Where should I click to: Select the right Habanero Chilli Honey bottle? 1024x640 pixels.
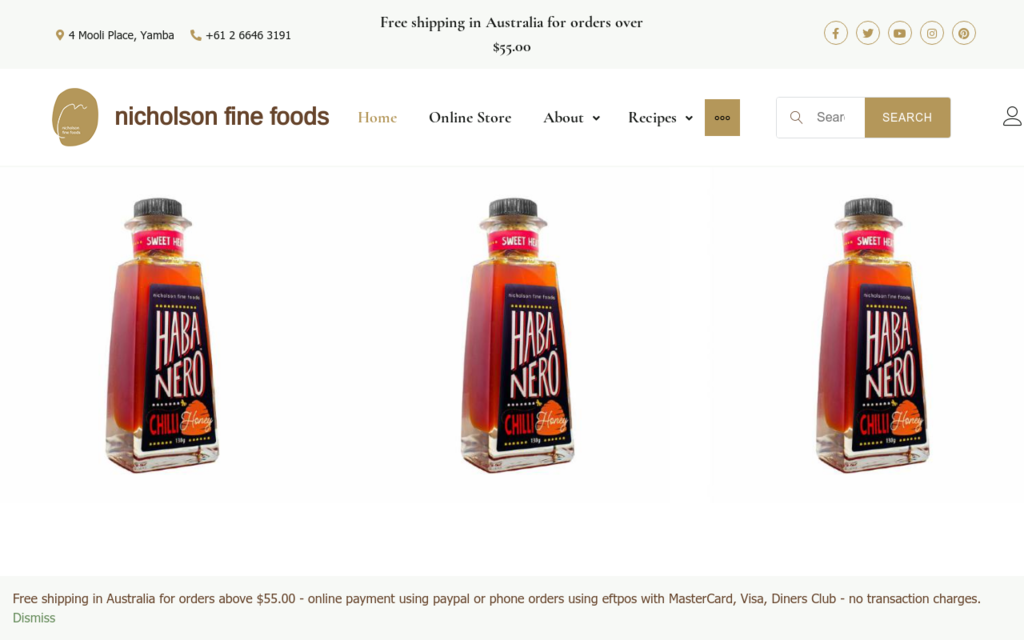(872, 335)
